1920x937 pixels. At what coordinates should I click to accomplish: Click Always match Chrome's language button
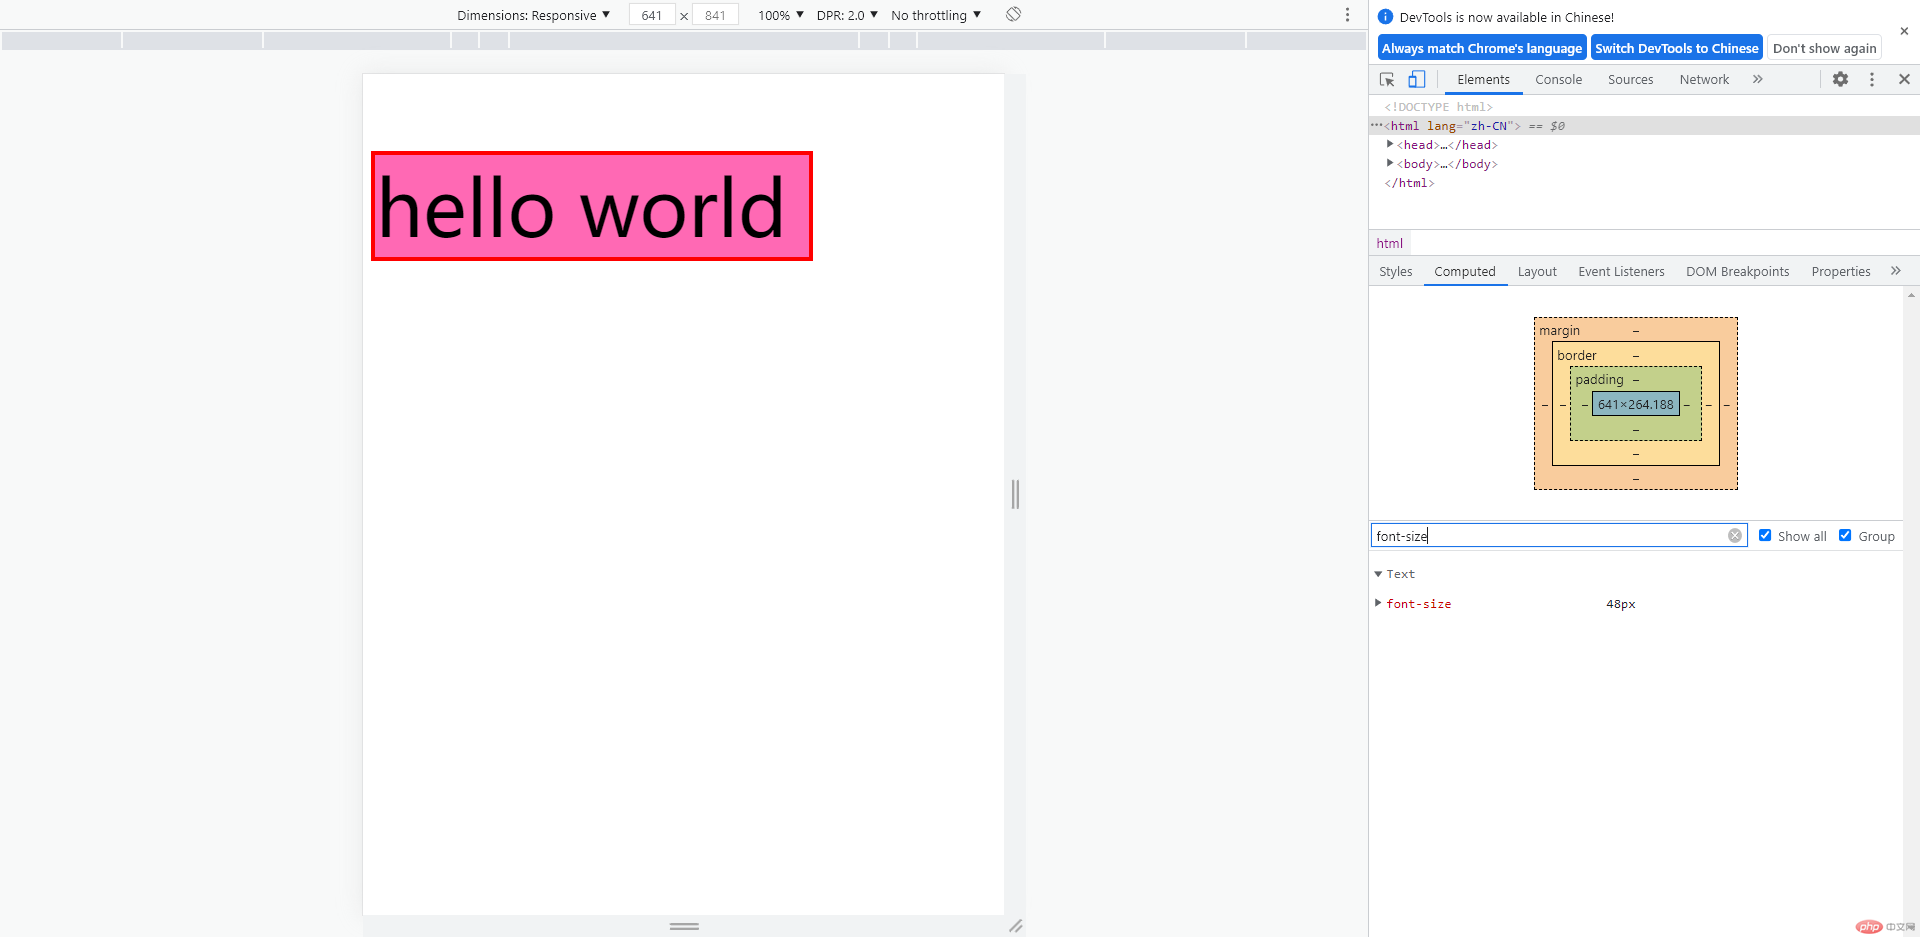coord(1481,48)
